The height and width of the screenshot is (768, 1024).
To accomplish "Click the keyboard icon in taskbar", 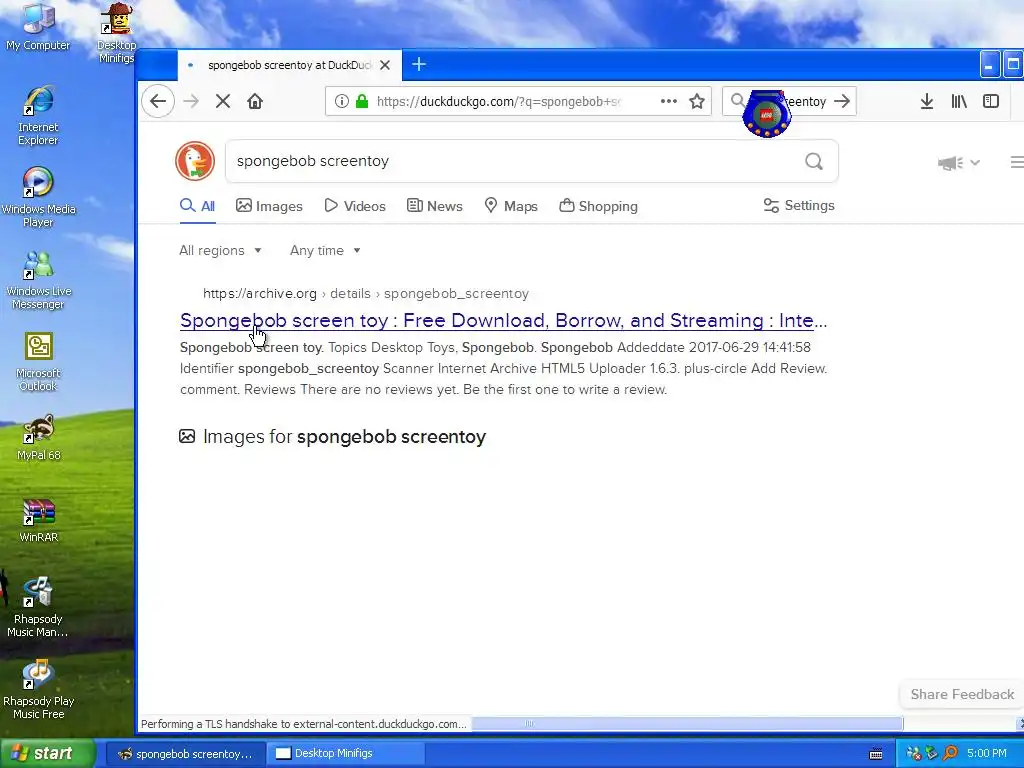I will tap(876, 754).
